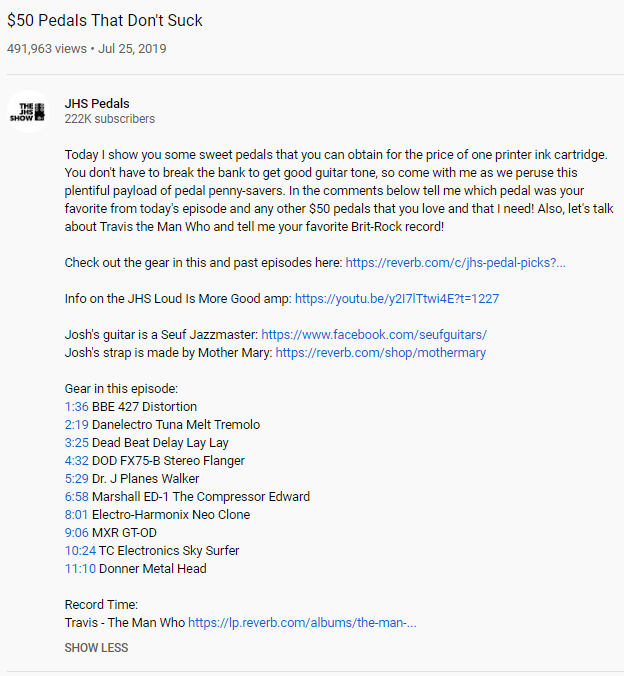Go to 4:32 DOD FX75-B Flanger timestamp

[x=76, y=461]
